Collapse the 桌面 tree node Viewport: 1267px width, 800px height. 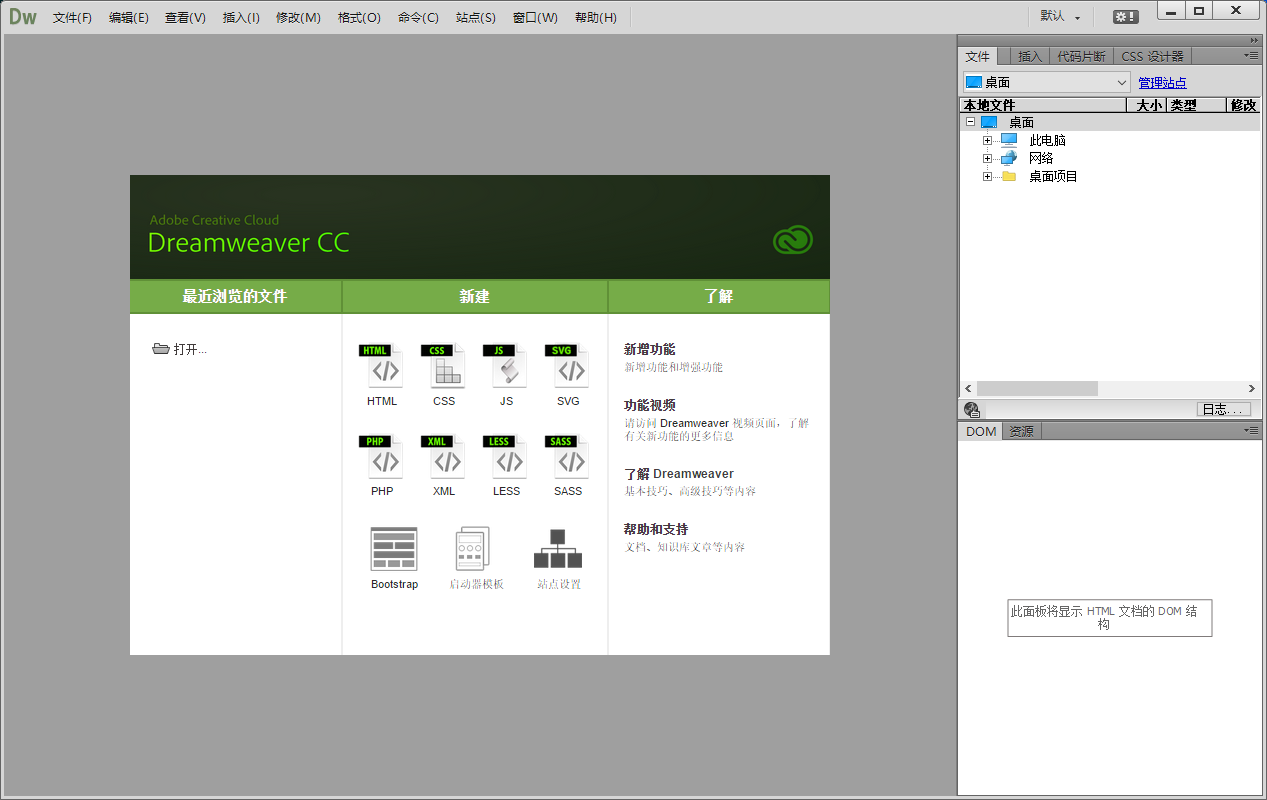coord(970,122)
